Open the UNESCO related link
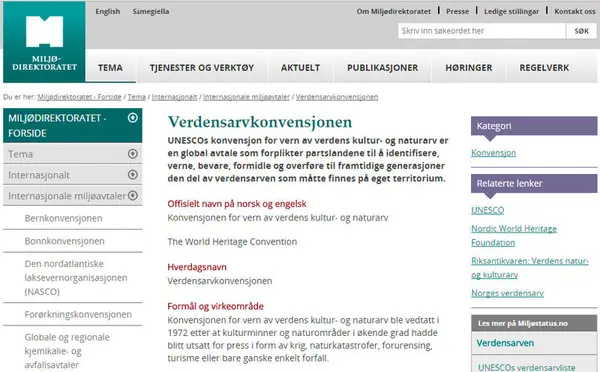This screenshot has width=600, height=372. point(488,210)
